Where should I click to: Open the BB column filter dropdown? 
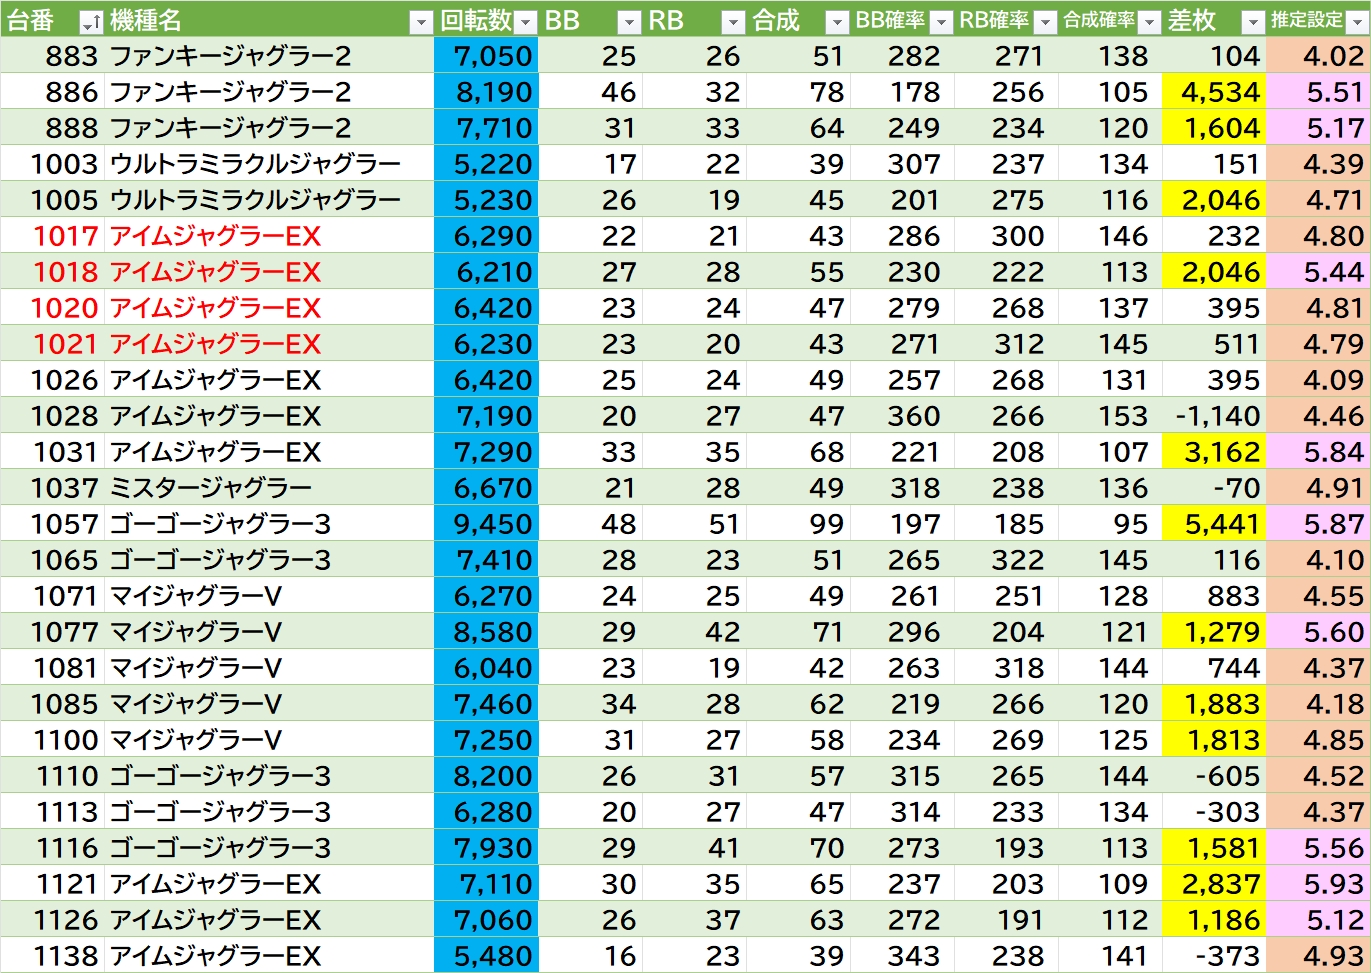(629, 22)
